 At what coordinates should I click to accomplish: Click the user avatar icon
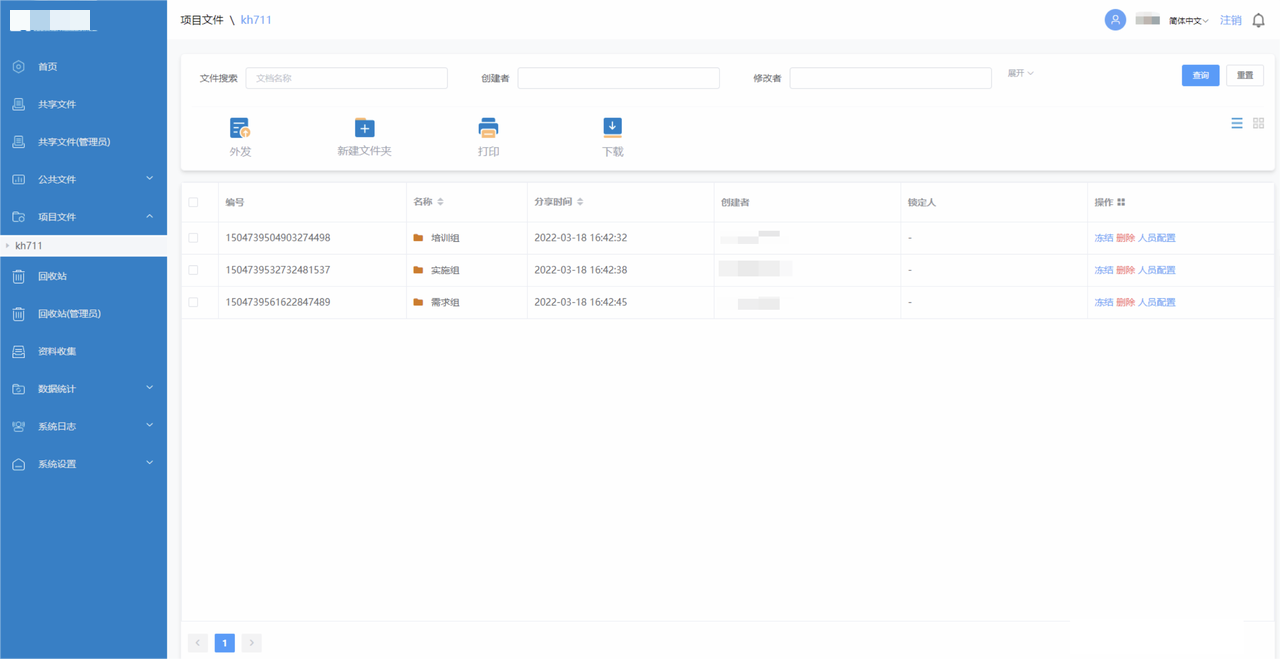1115,20
